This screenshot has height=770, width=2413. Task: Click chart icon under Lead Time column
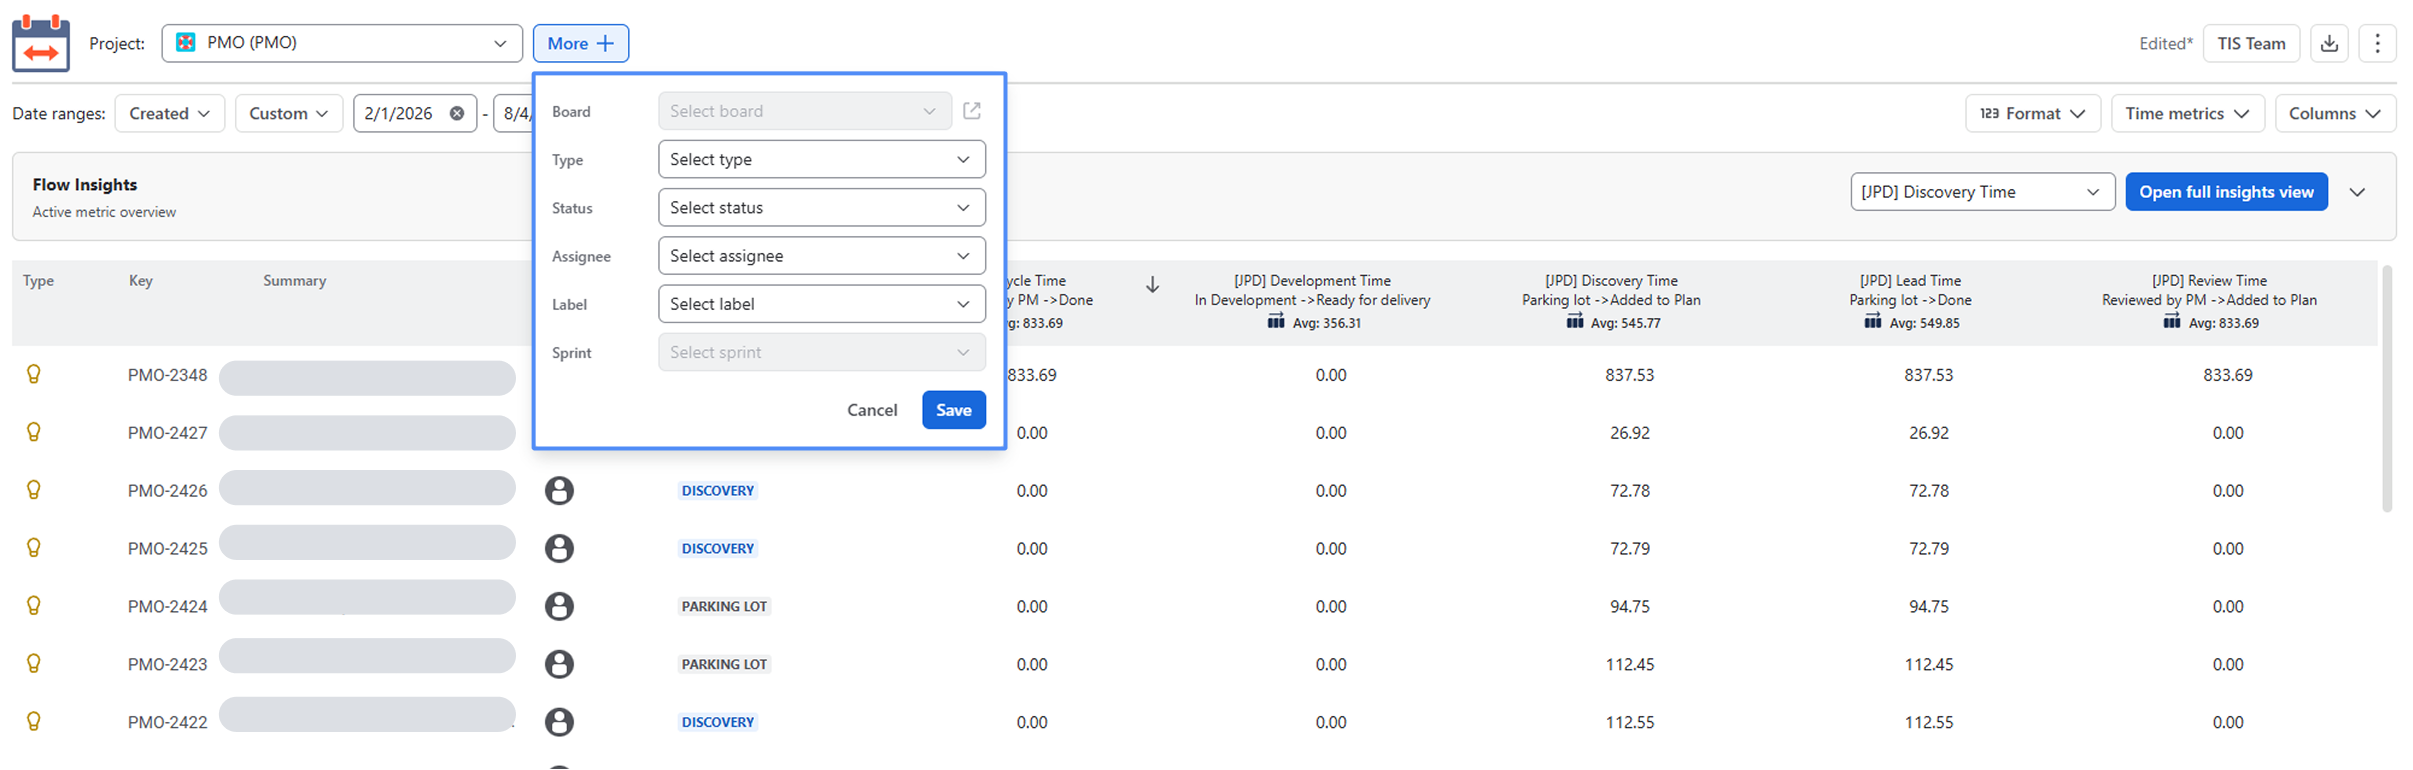[x=1873, y=322]
